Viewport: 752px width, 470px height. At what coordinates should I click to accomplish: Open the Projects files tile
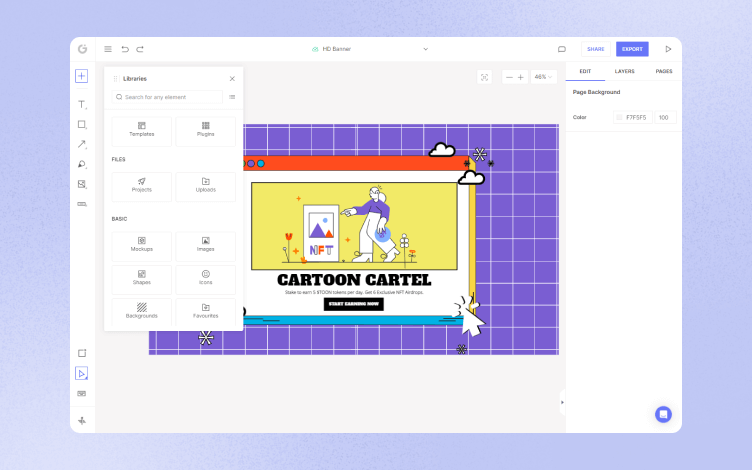tap(141, 187)
